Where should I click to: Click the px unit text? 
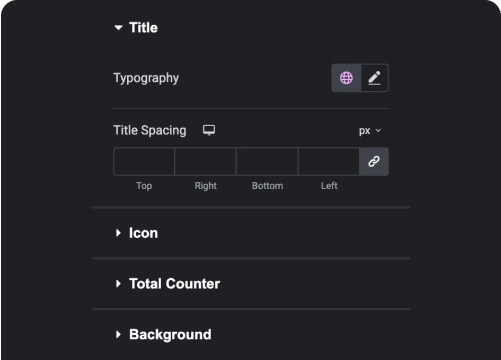365,131
